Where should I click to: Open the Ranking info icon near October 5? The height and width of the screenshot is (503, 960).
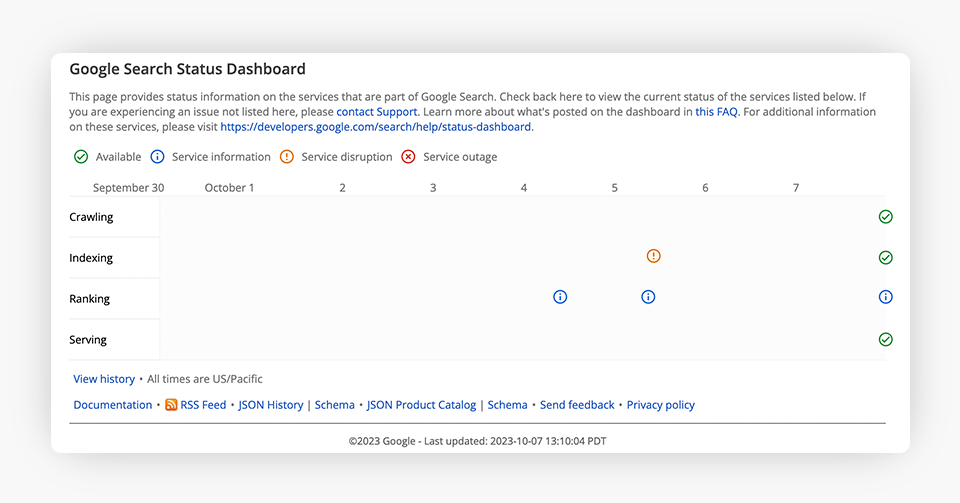tap(648, 297)
